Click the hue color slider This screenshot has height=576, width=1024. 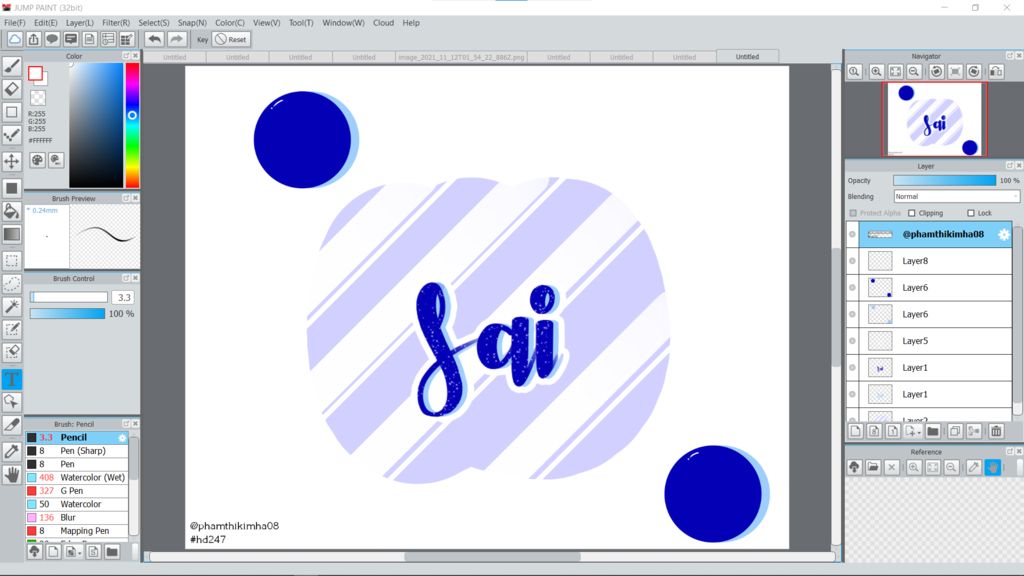coord(132,125)
